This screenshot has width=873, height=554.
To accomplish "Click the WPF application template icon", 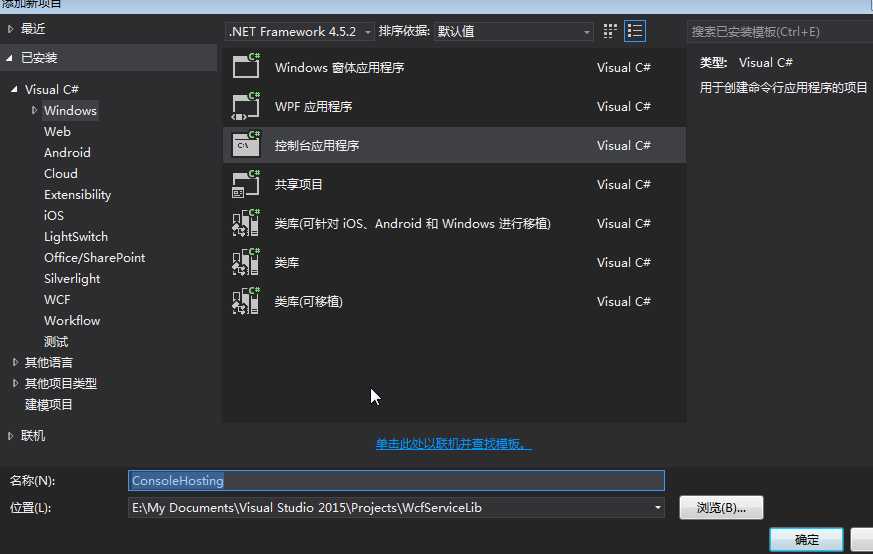I will tap(246, 106).
